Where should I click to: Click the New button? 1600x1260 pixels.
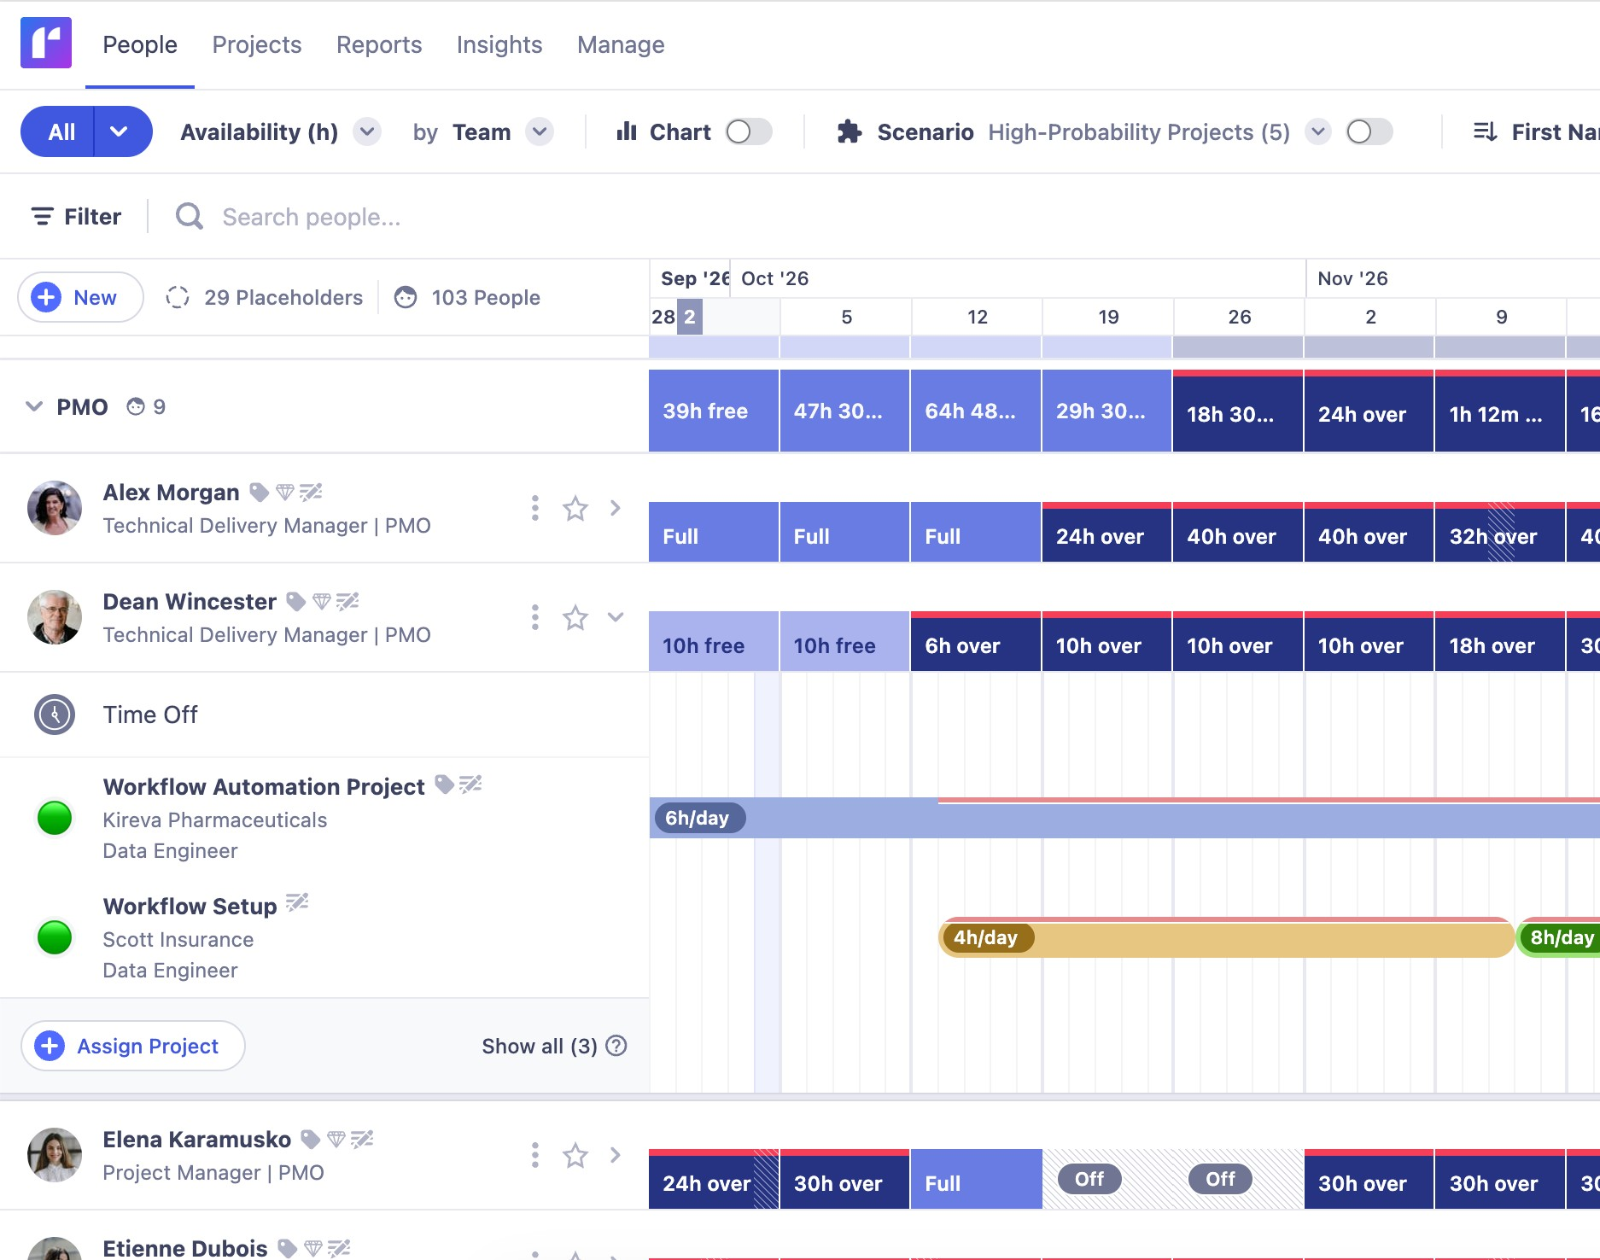point(80,297)
